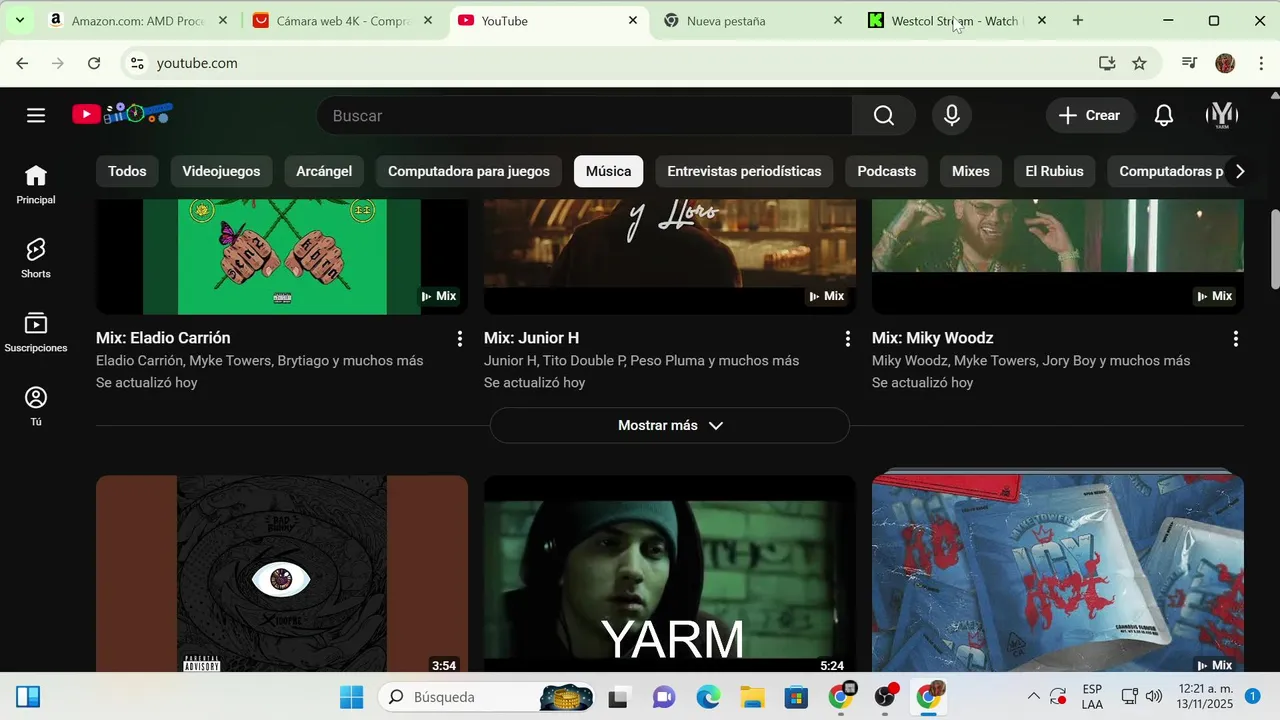Image resolution: width=1280 pixels, height=720 pixels.
Task: Click the page vertical scrollbar thumb
Action: point(1274,250)
